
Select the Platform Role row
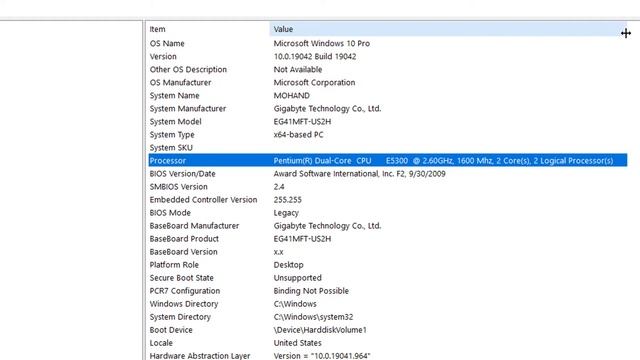coord(174,265)
